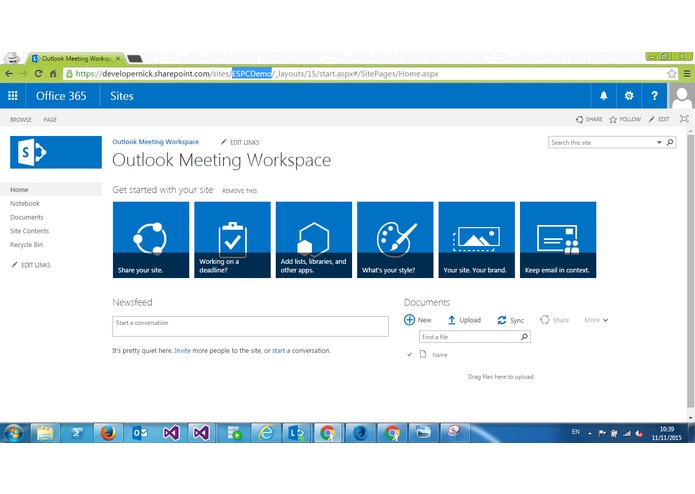The height and width of the screenshot is (494, 695).
Task: Open Your site. Your brand. tile
Action: (x=476, y=240)
